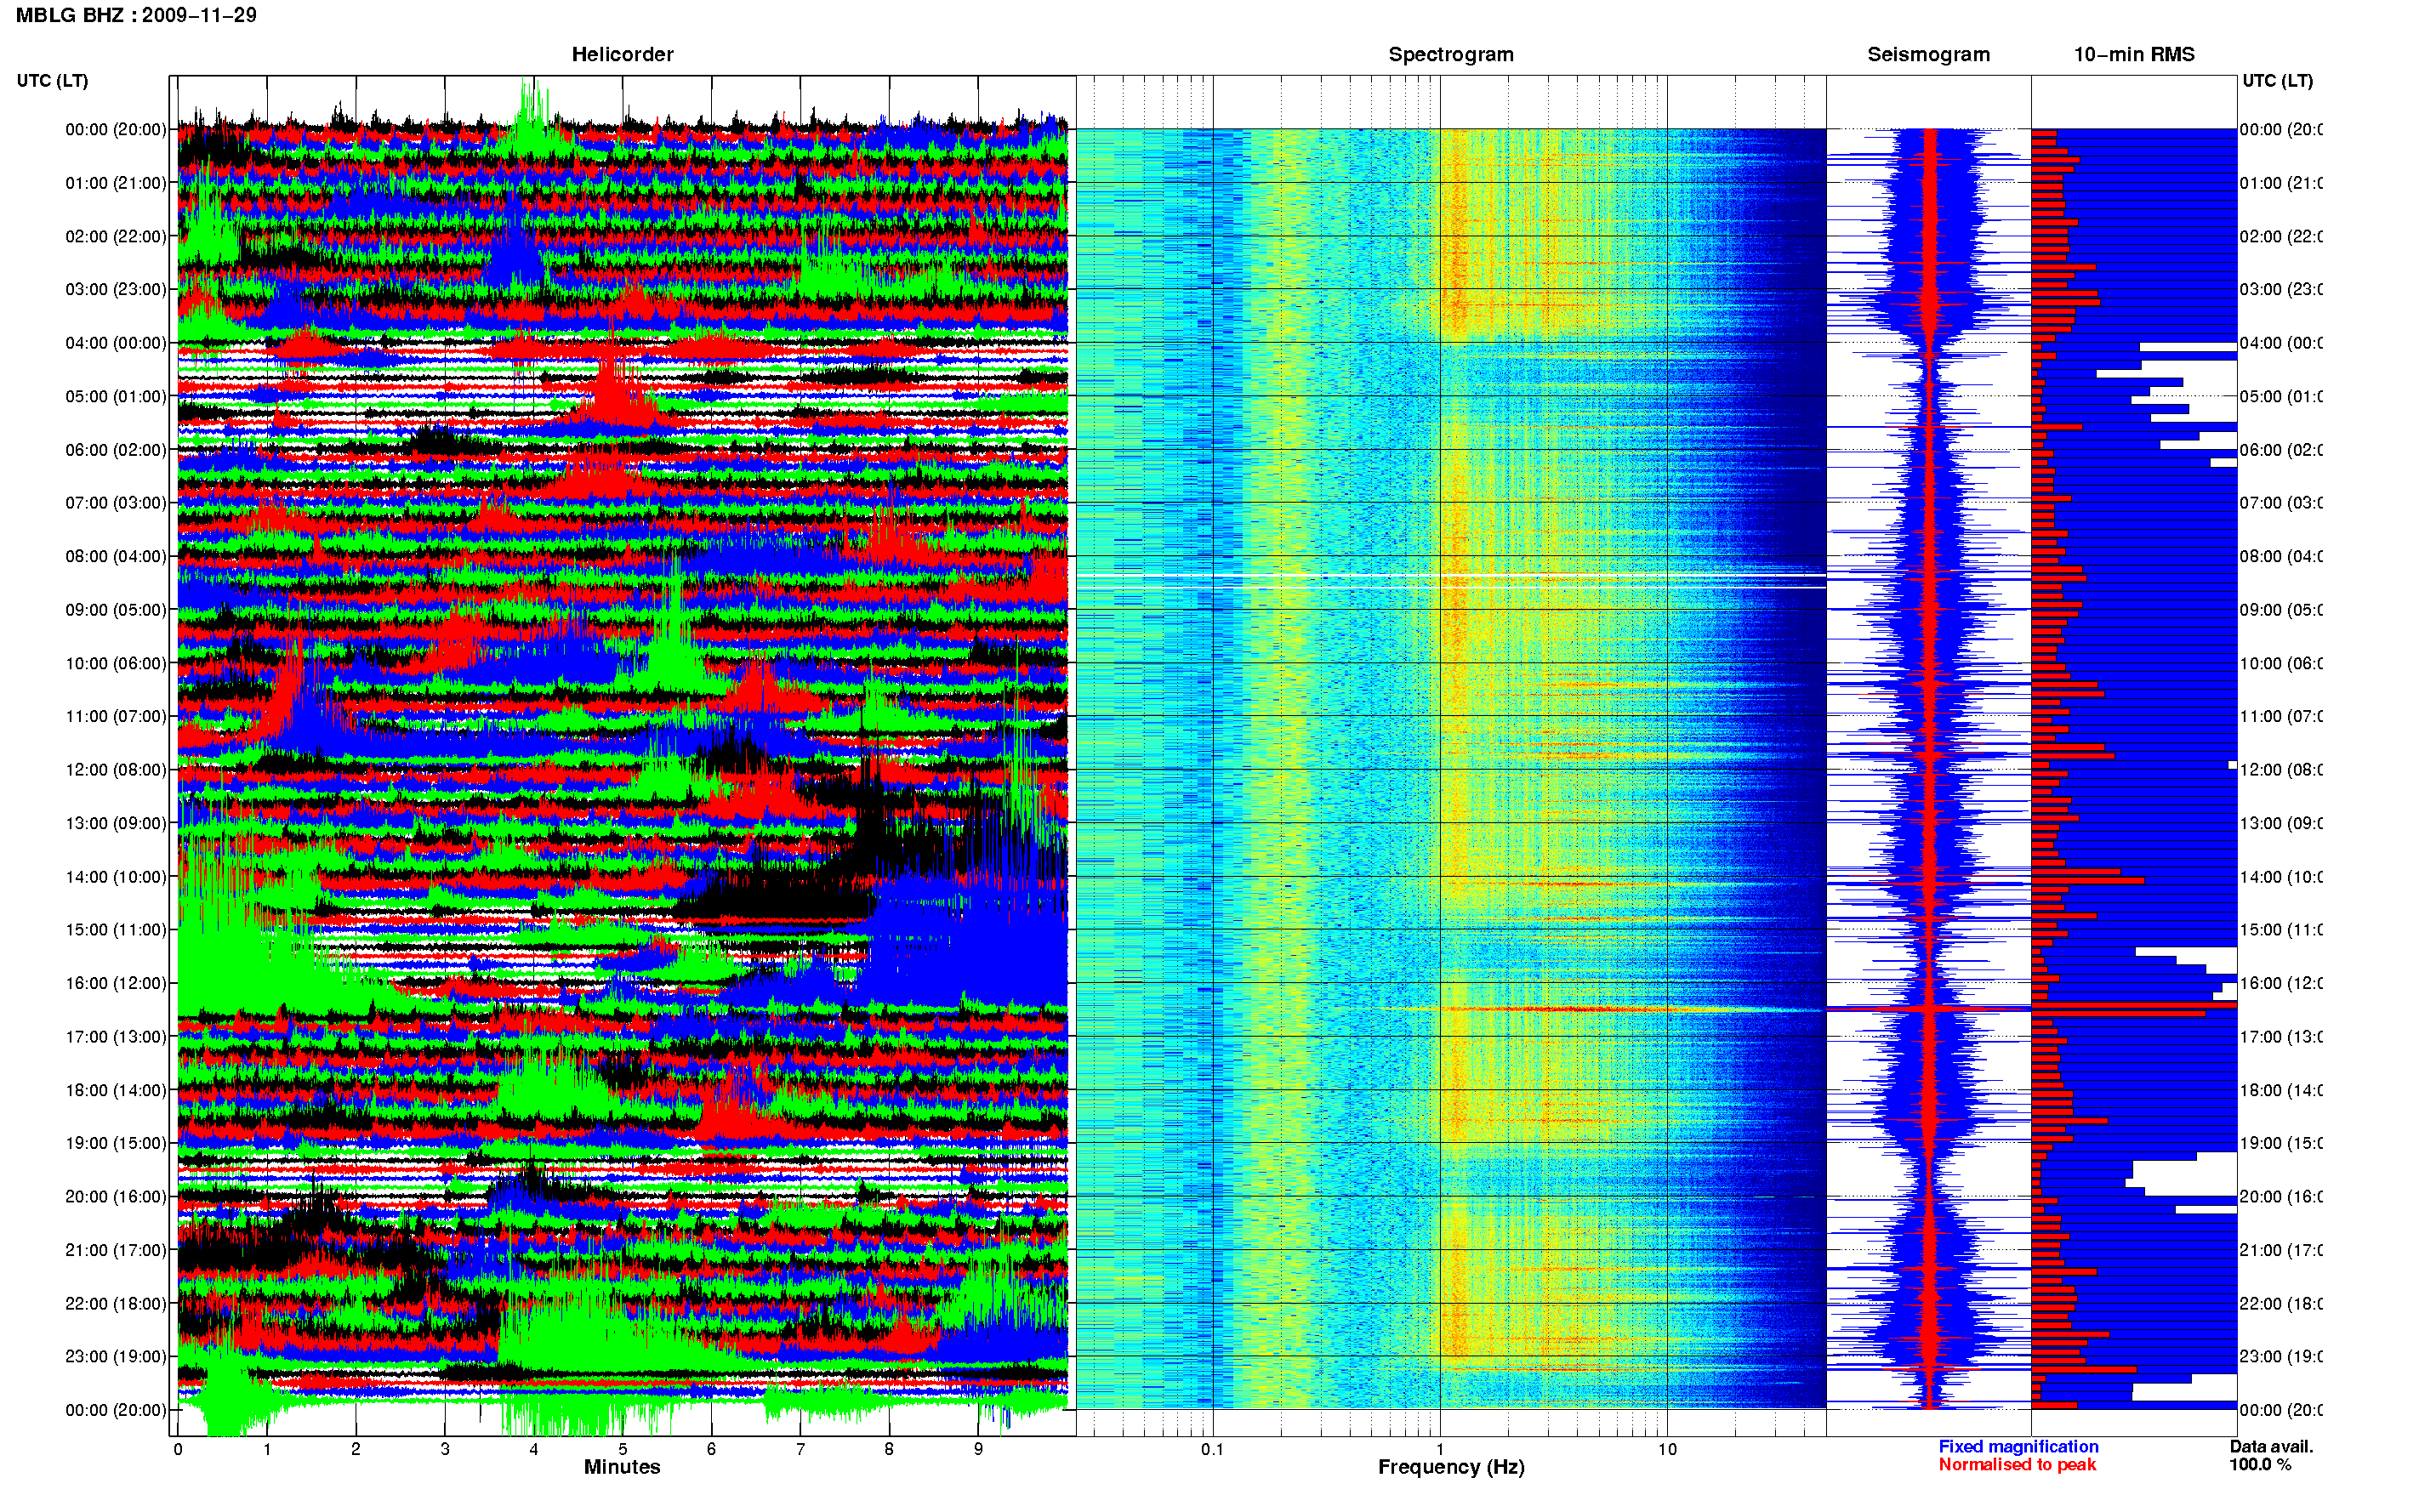Viewport: 2419px width, 1512px height.
Task: Click the left '16:00 (12:00)' time label
Action: click(x=116, y=983)
